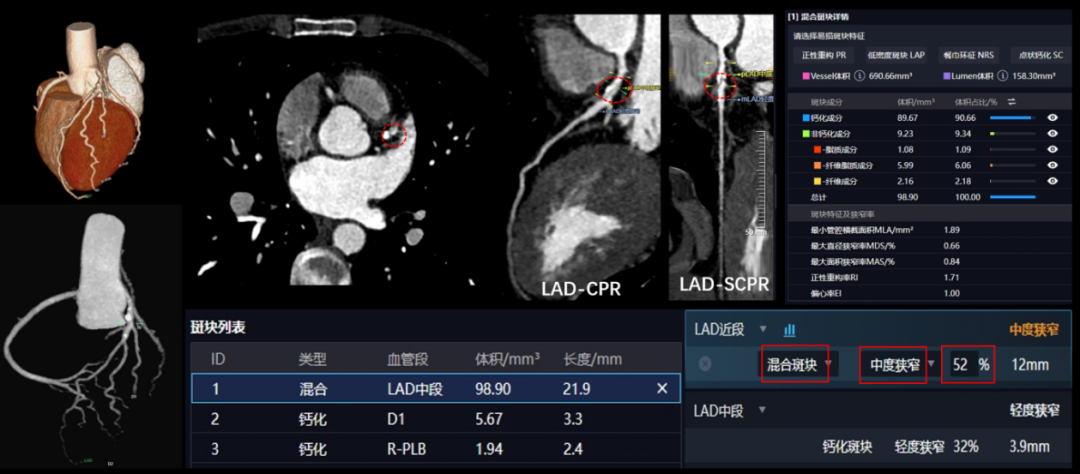1080x474 pixels.
Task: Select plaque row 3 钙化 R-PLB
Action: (x=436, y=449)
